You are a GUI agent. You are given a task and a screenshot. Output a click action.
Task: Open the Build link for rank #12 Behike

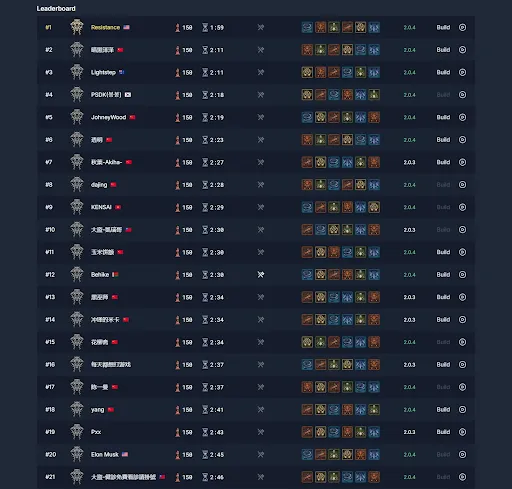click(x=443, y=275)
